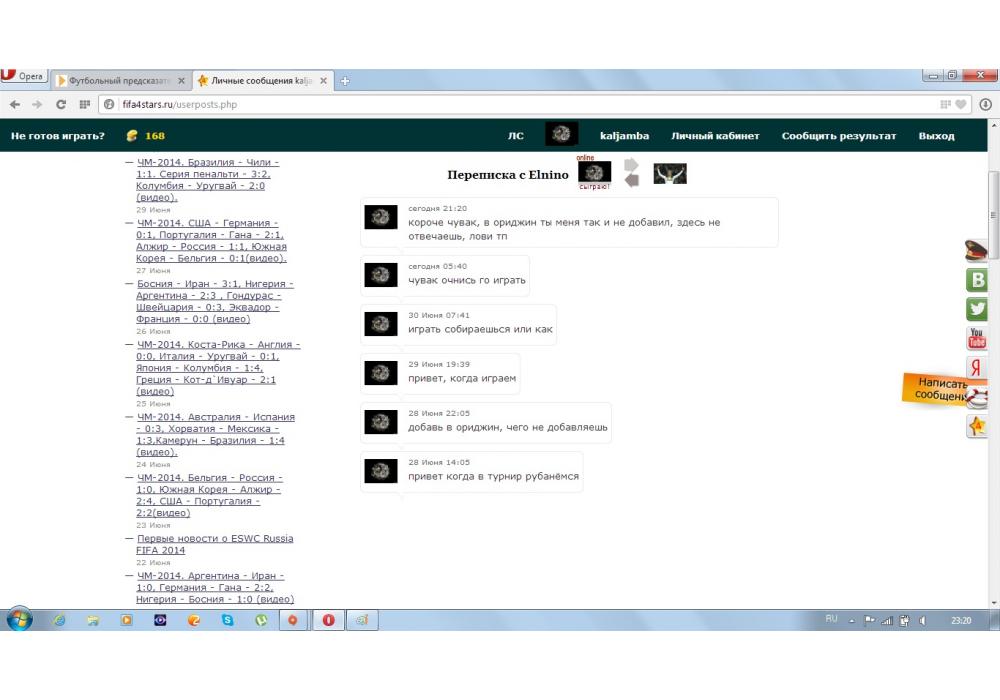
Task: Click the Yandex 'Я' sidebar icon
Action: tap(977, 368)
